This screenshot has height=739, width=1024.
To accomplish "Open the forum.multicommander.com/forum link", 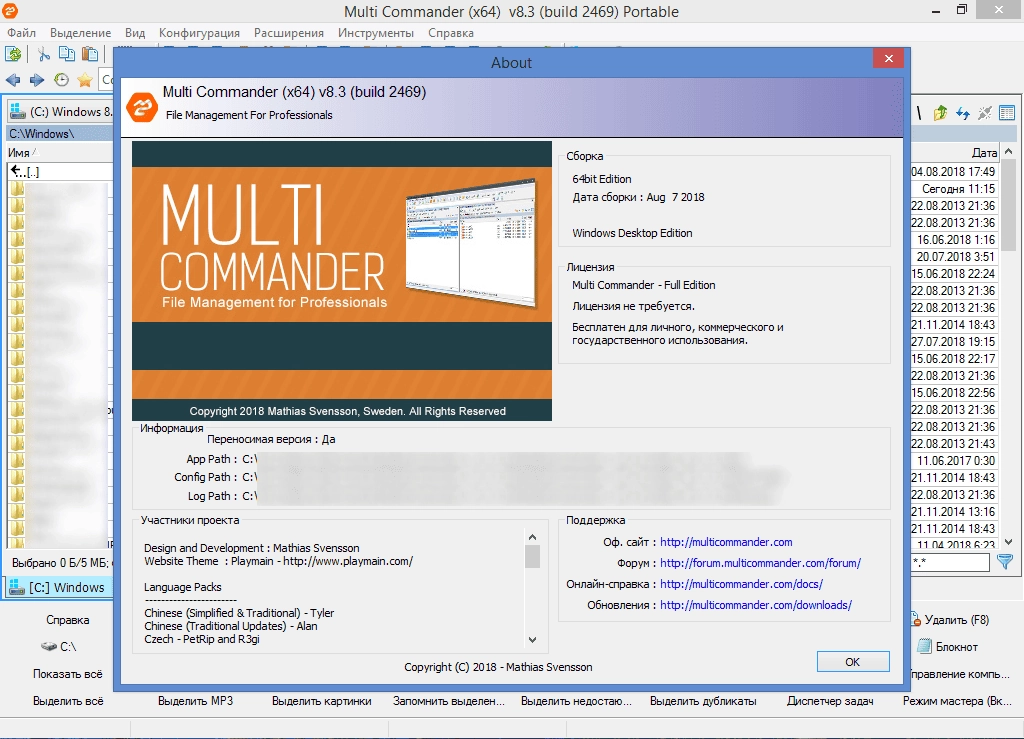I will pos(760,563).
